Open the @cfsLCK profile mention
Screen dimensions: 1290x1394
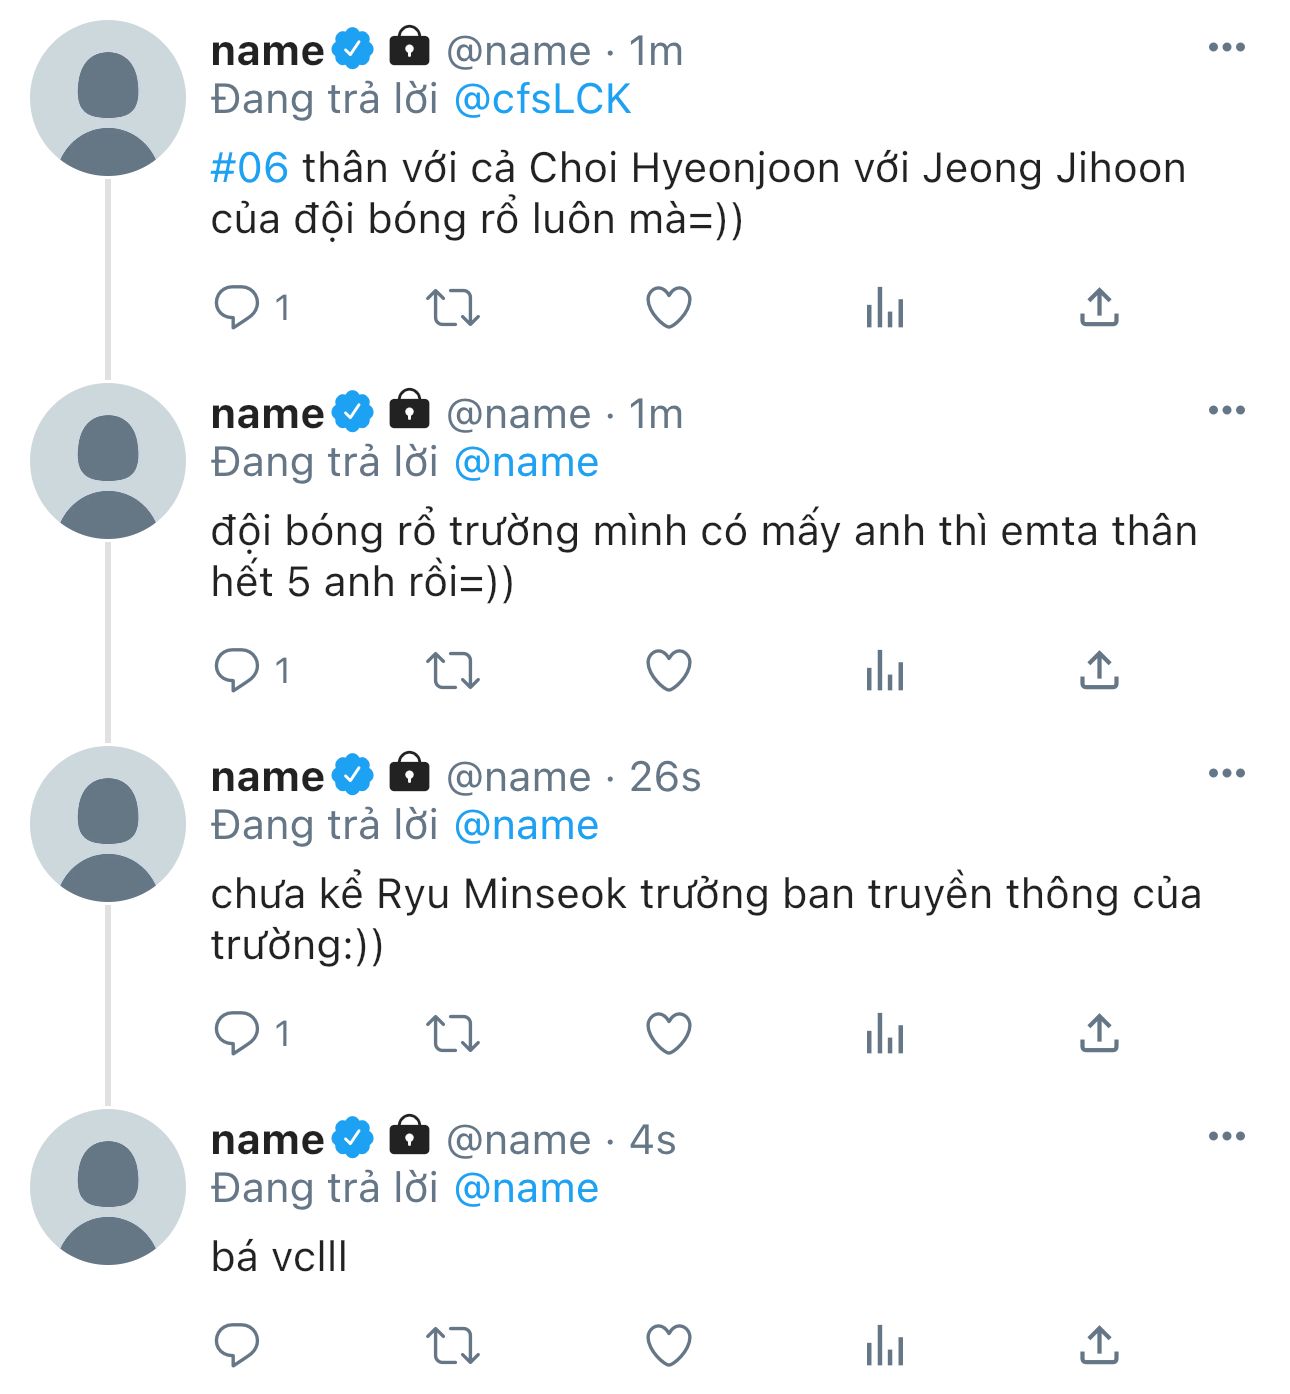pyautogui.click(x=542, y=99)
